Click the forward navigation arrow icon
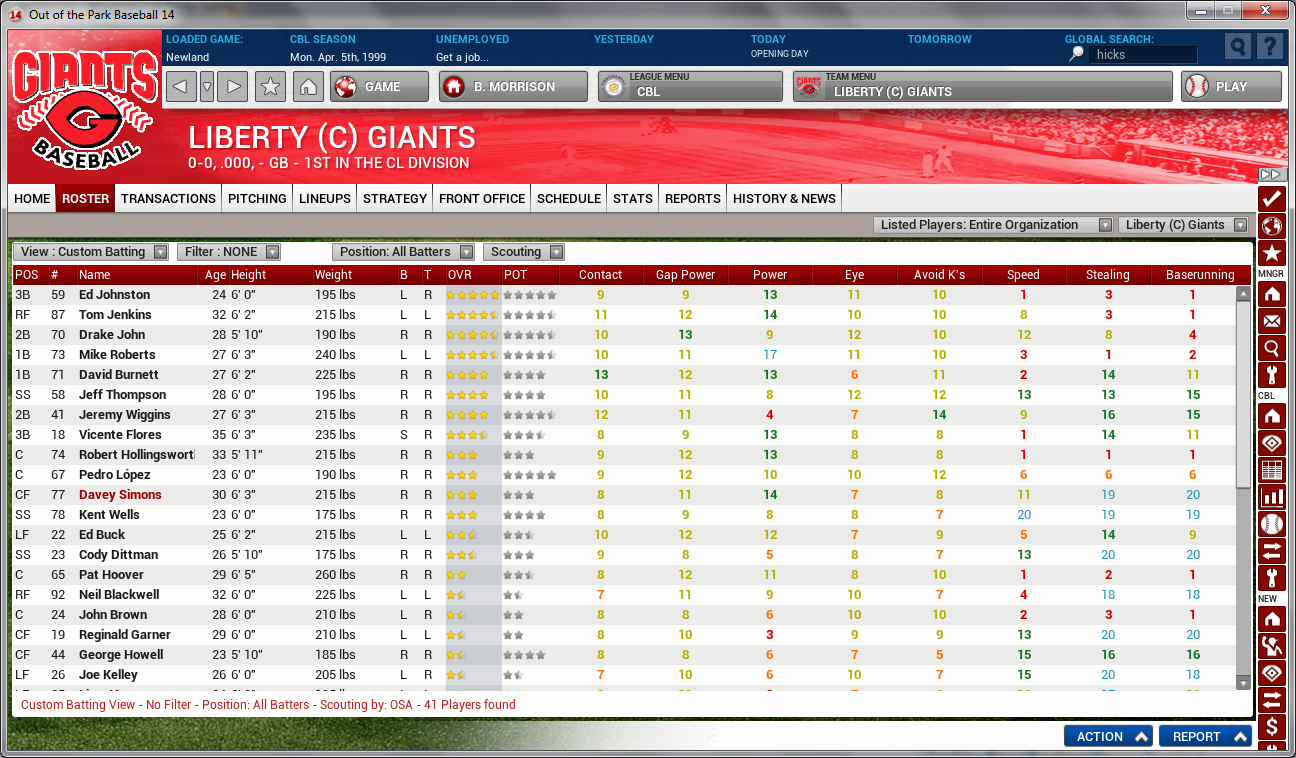The image size is (1296, 758). click(233, 87)
